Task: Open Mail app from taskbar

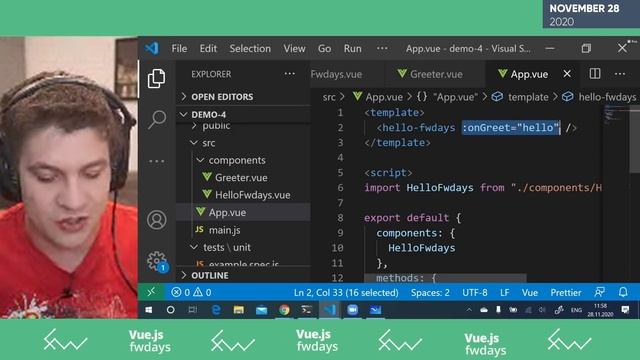Action: [262, 310]
